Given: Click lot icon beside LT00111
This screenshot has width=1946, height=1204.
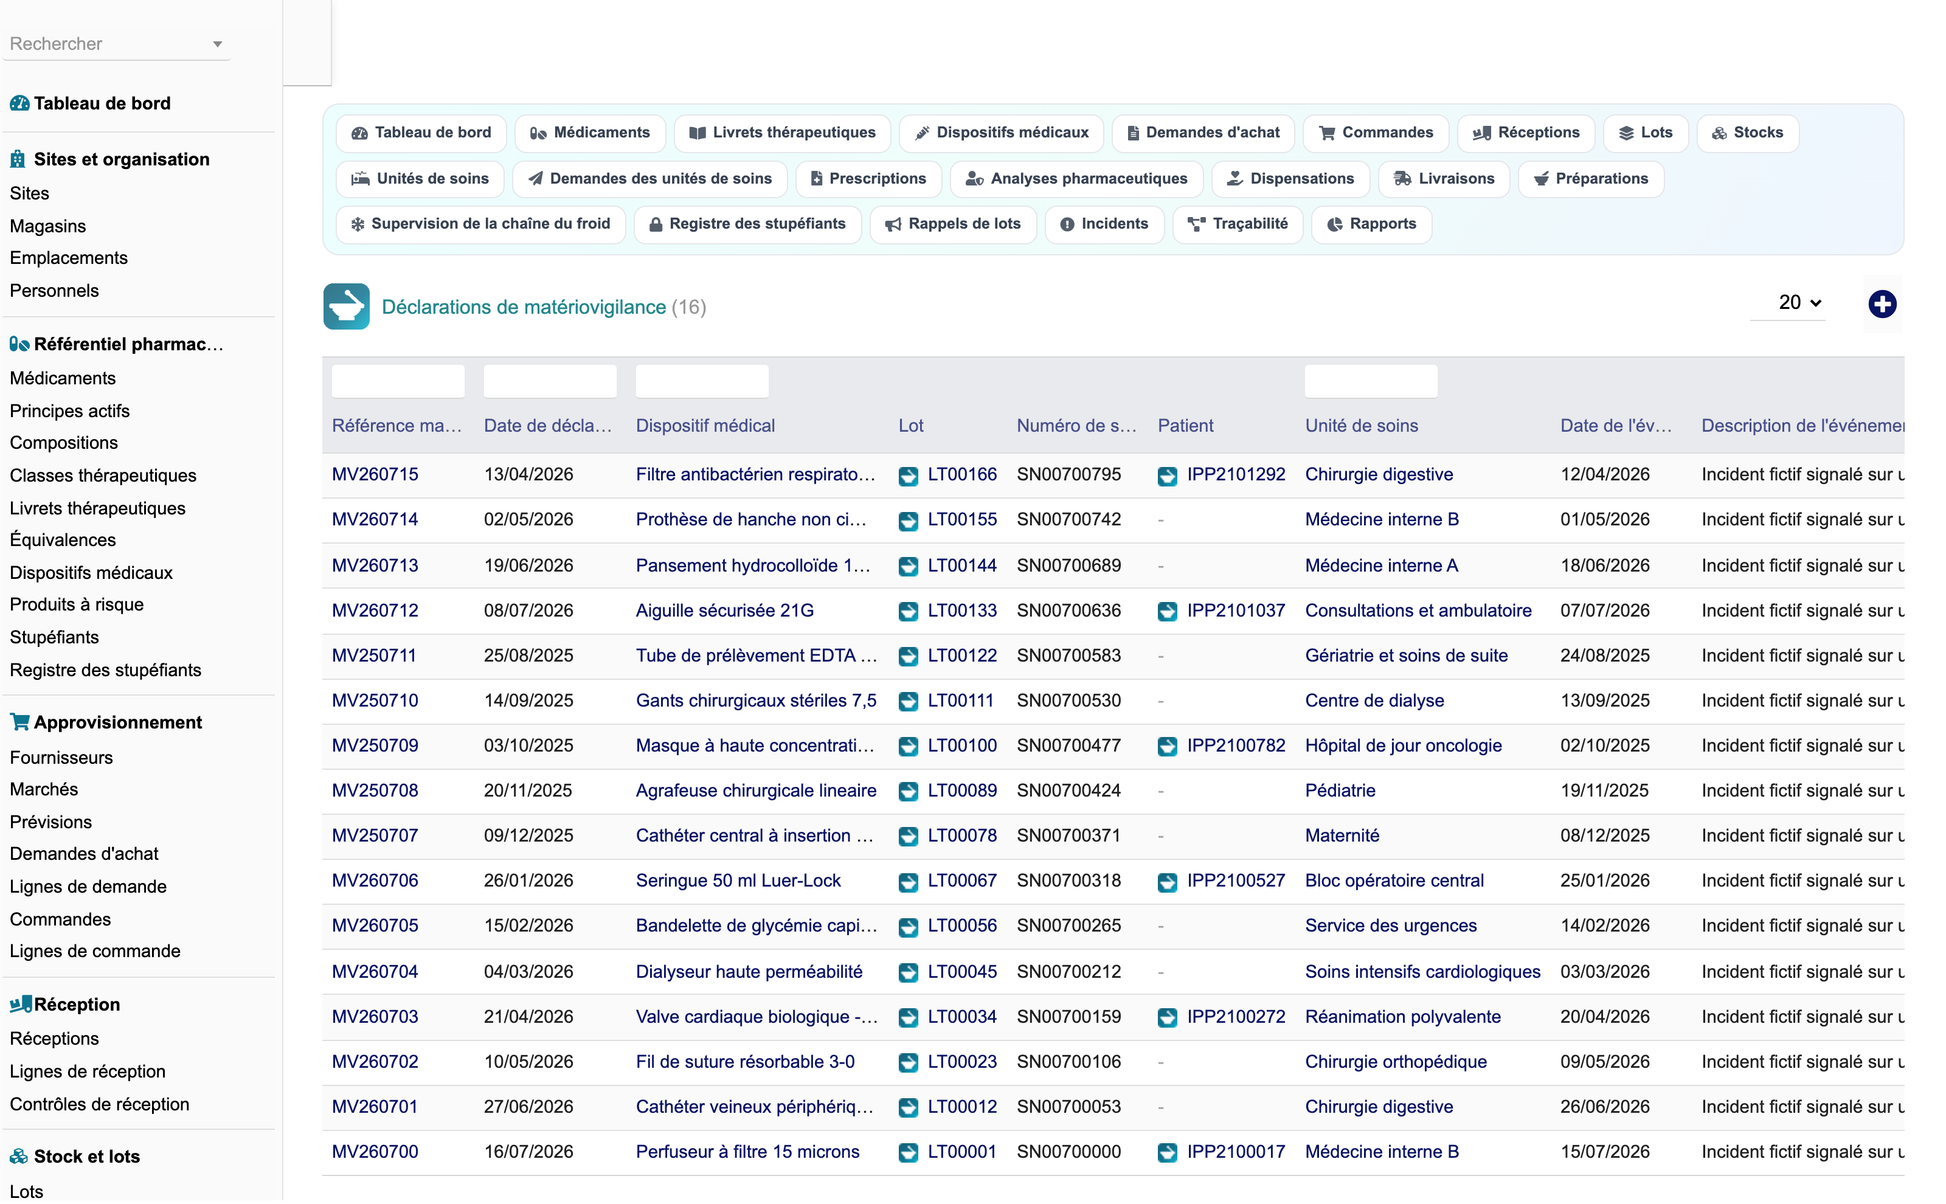Looking at the screenshot, I should pos(908,702).
